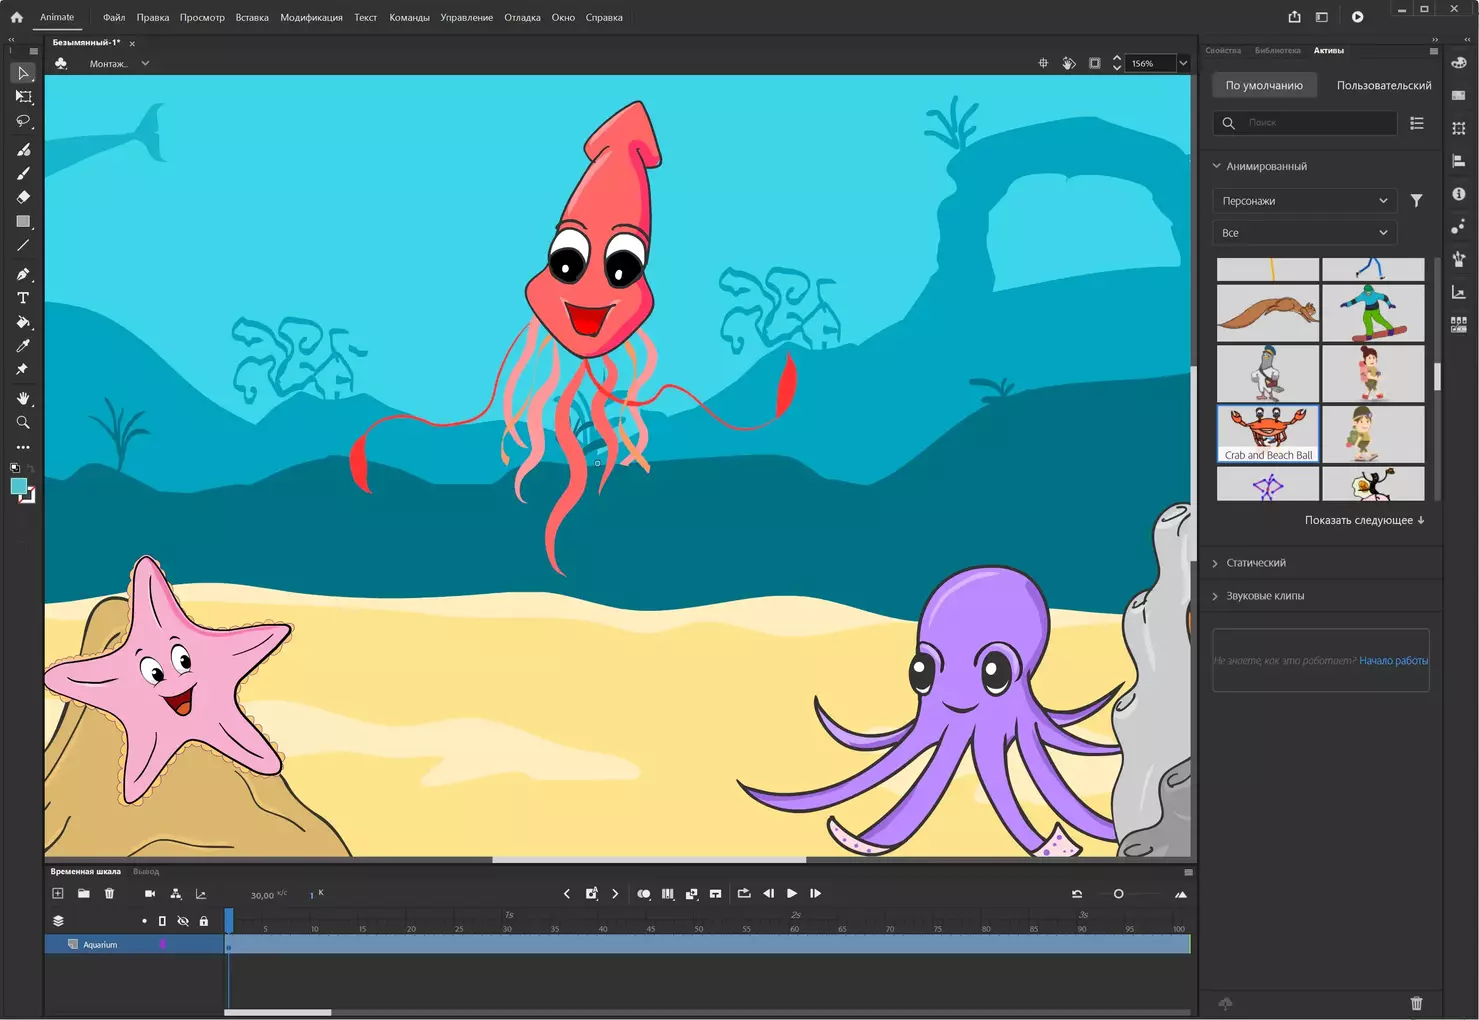Toggle the loop playback button
This screenshot has height=1020, width=1479.
tap(743, 894)
